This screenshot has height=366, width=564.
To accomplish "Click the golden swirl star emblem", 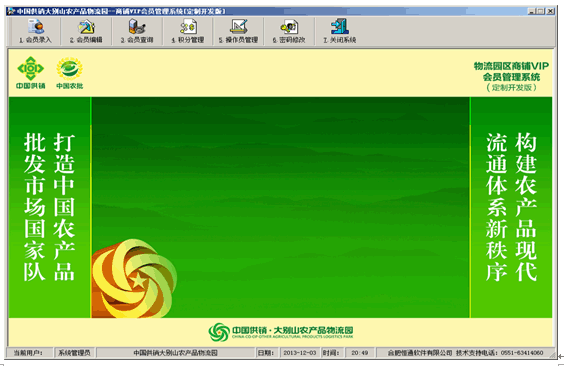I will (134, 279).
